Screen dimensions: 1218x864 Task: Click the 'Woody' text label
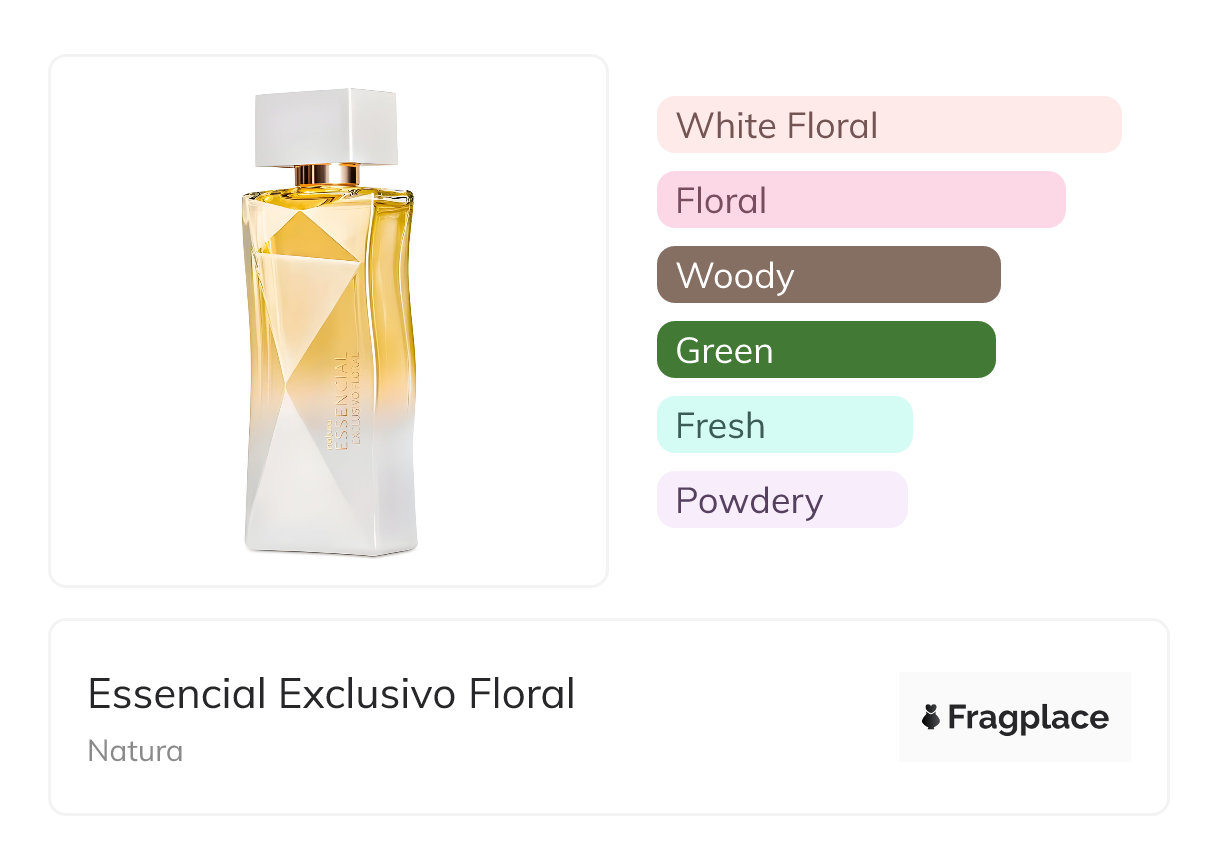pyautogui.click(x=735, y=276)
